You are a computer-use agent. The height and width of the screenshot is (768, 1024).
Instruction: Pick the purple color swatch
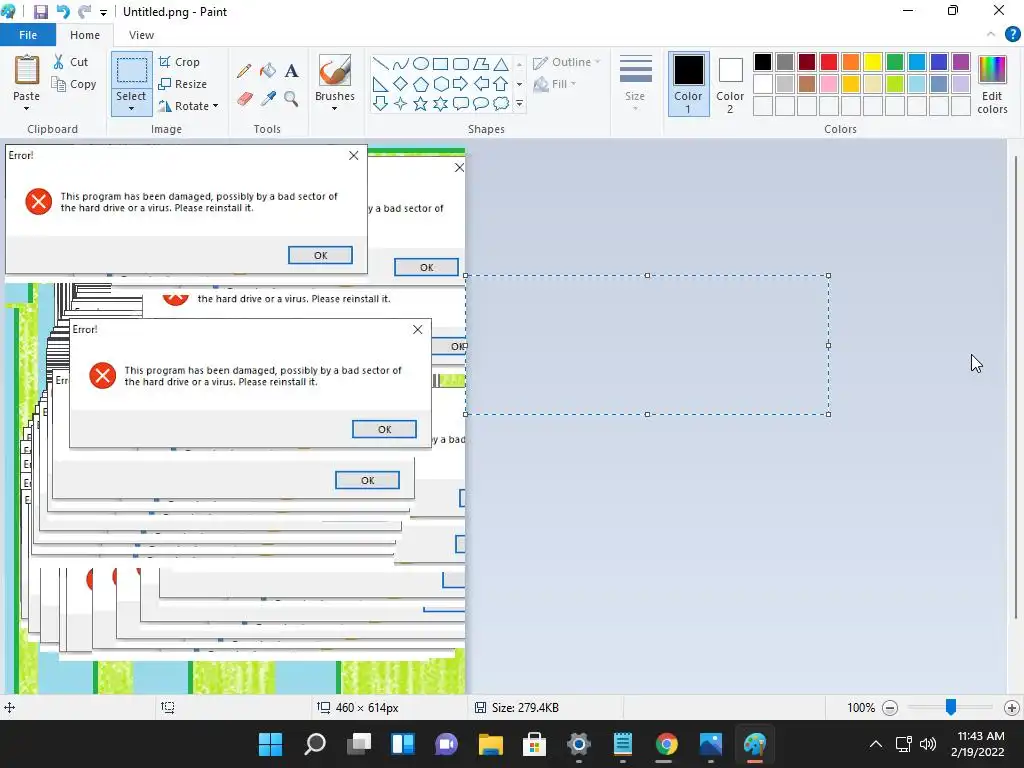point(961,62)
